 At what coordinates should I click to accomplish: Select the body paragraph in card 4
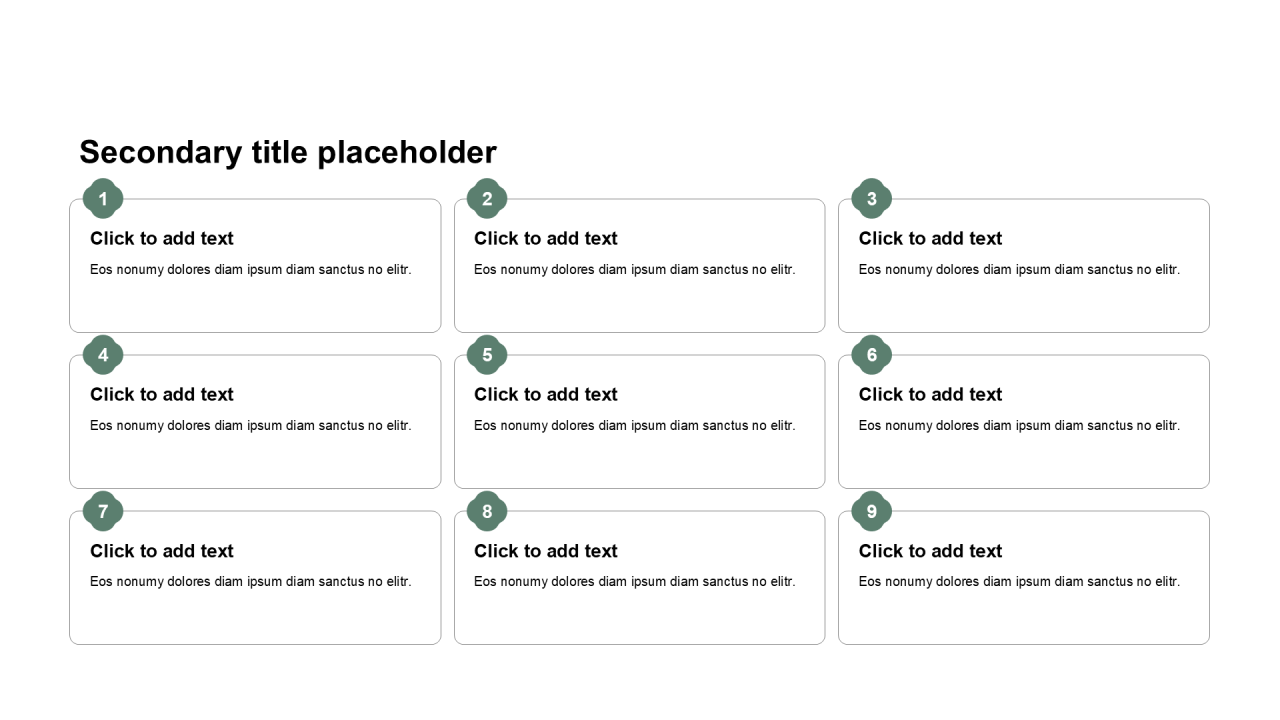[x=250, y=425]
